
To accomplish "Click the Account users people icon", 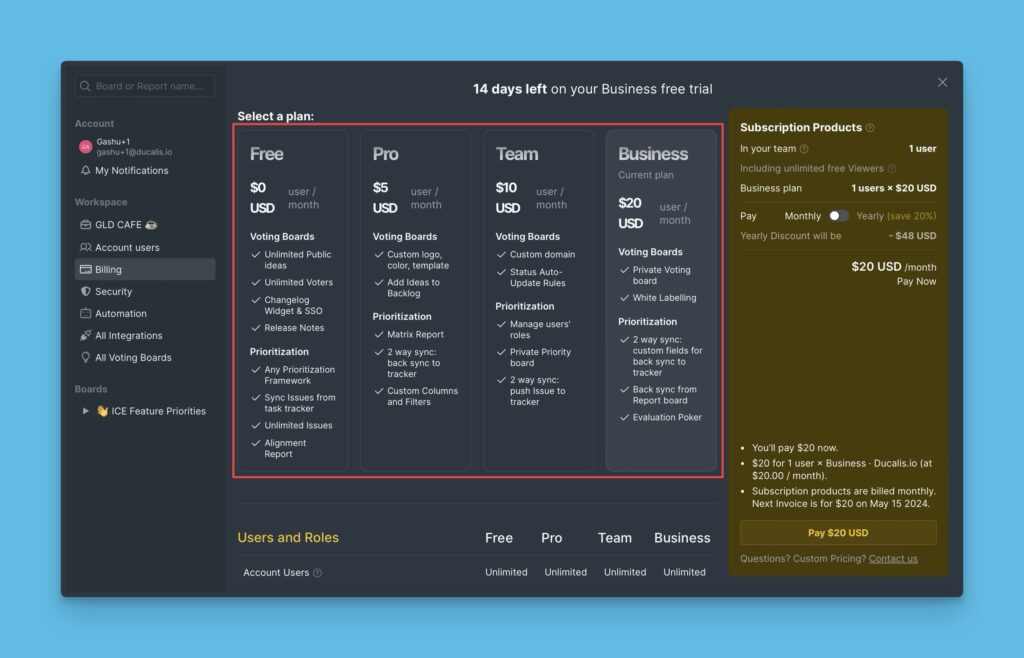I will coord(86,248).
